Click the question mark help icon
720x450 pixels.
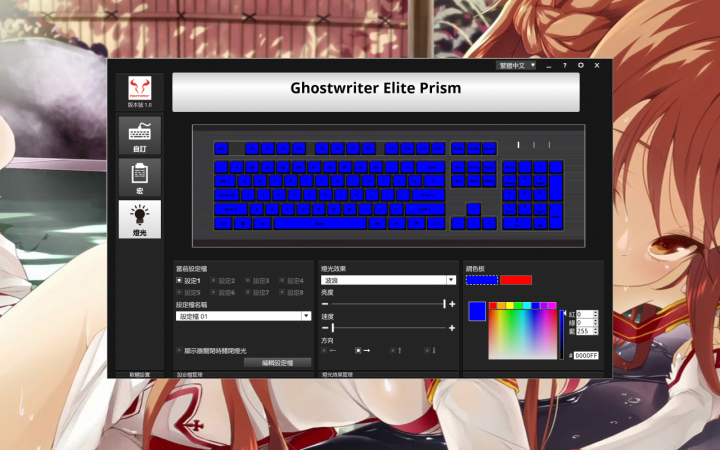[x=564, y=66]
